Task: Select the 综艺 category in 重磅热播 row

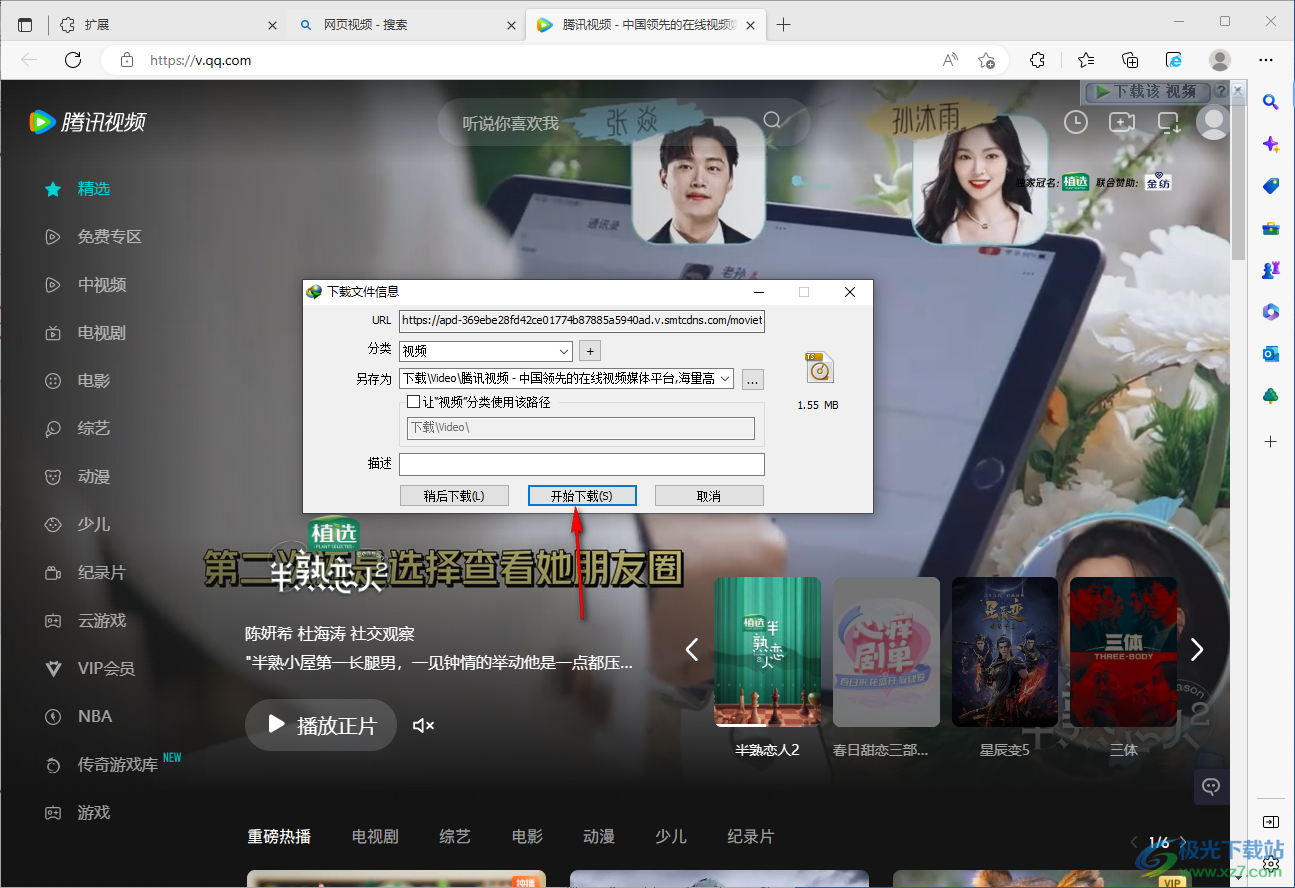Action: pos(455,837)
